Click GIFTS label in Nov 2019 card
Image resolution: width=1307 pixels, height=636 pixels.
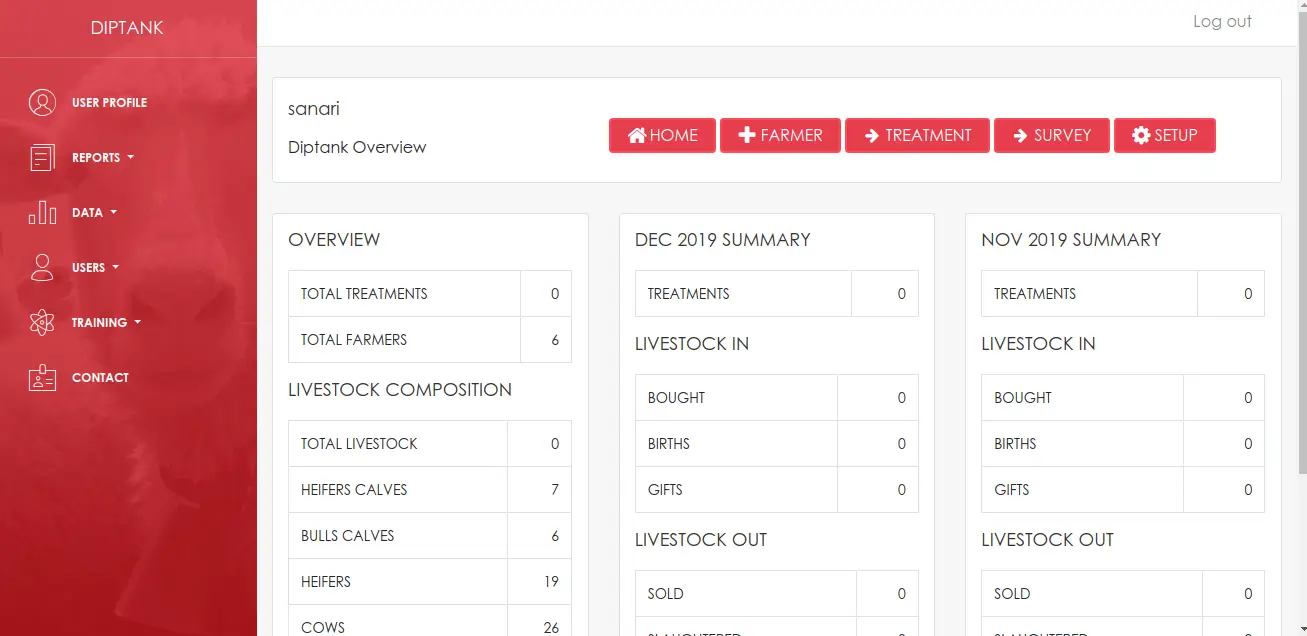click(x=1012, y=490)
